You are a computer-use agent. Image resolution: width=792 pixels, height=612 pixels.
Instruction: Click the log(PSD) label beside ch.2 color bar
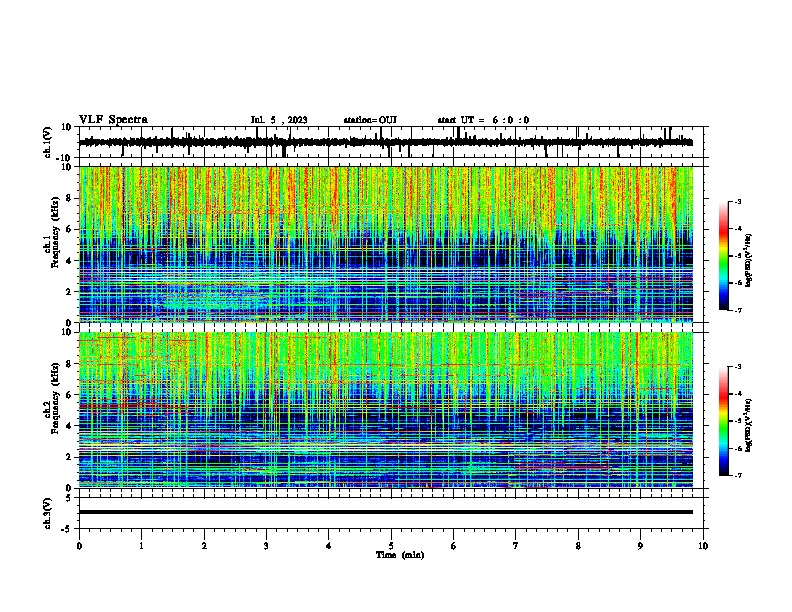749,425
